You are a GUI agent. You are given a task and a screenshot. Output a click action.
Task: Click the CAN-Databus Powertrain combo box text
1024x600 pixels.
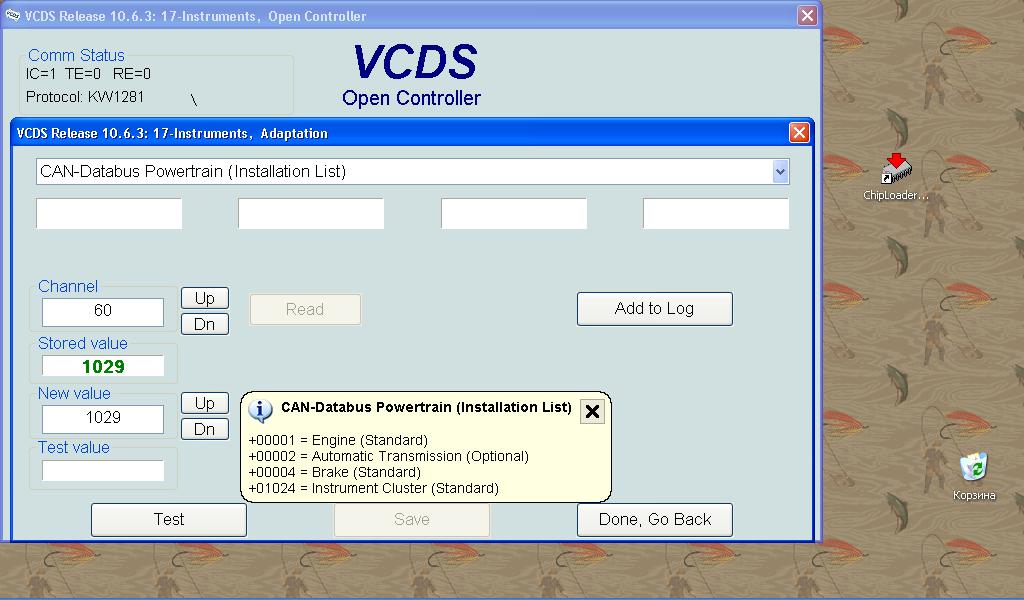[x=193, y=172]
